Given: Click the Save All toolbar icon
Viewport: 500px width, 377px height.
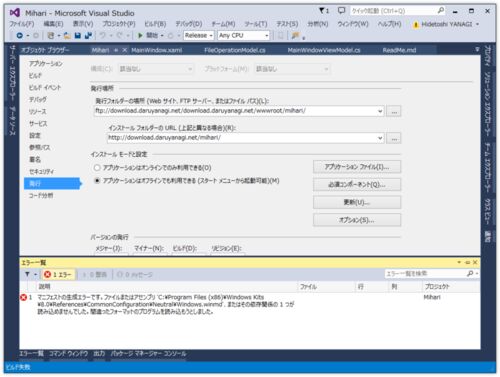Looking at the screenshot, I should coord(88,35).
